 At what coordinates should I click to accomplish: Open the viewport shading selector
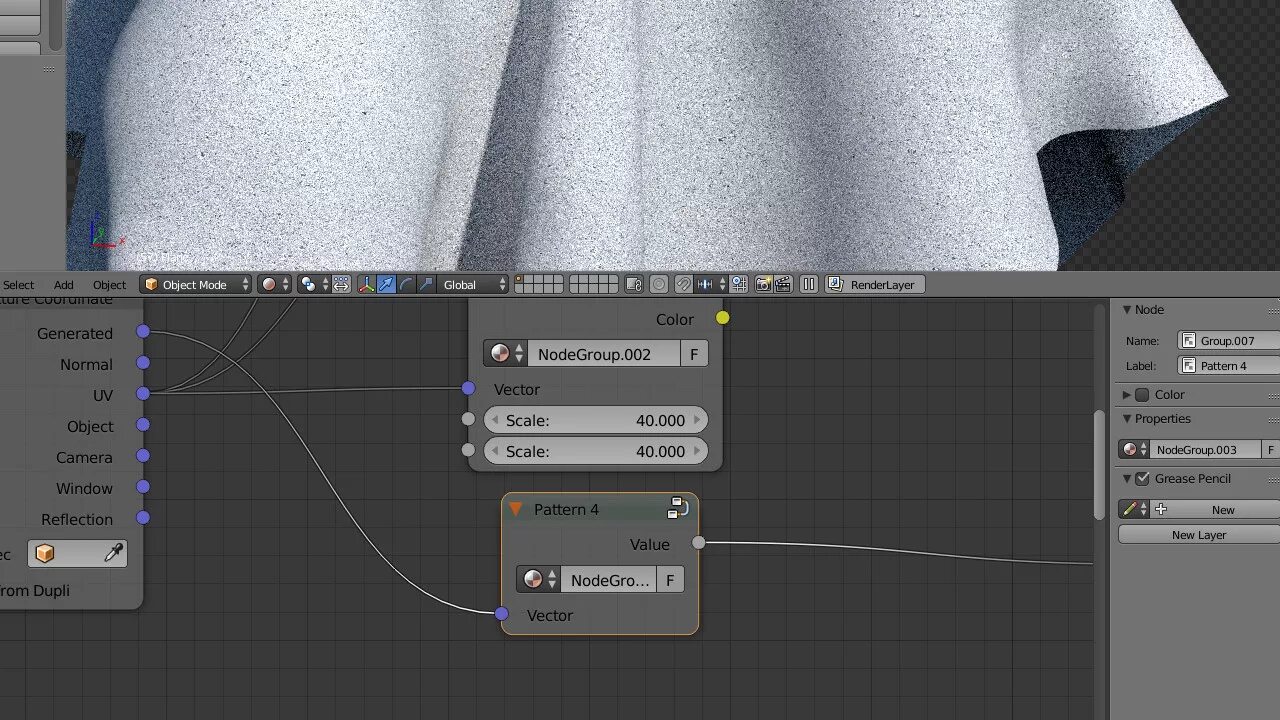point(274,285)
